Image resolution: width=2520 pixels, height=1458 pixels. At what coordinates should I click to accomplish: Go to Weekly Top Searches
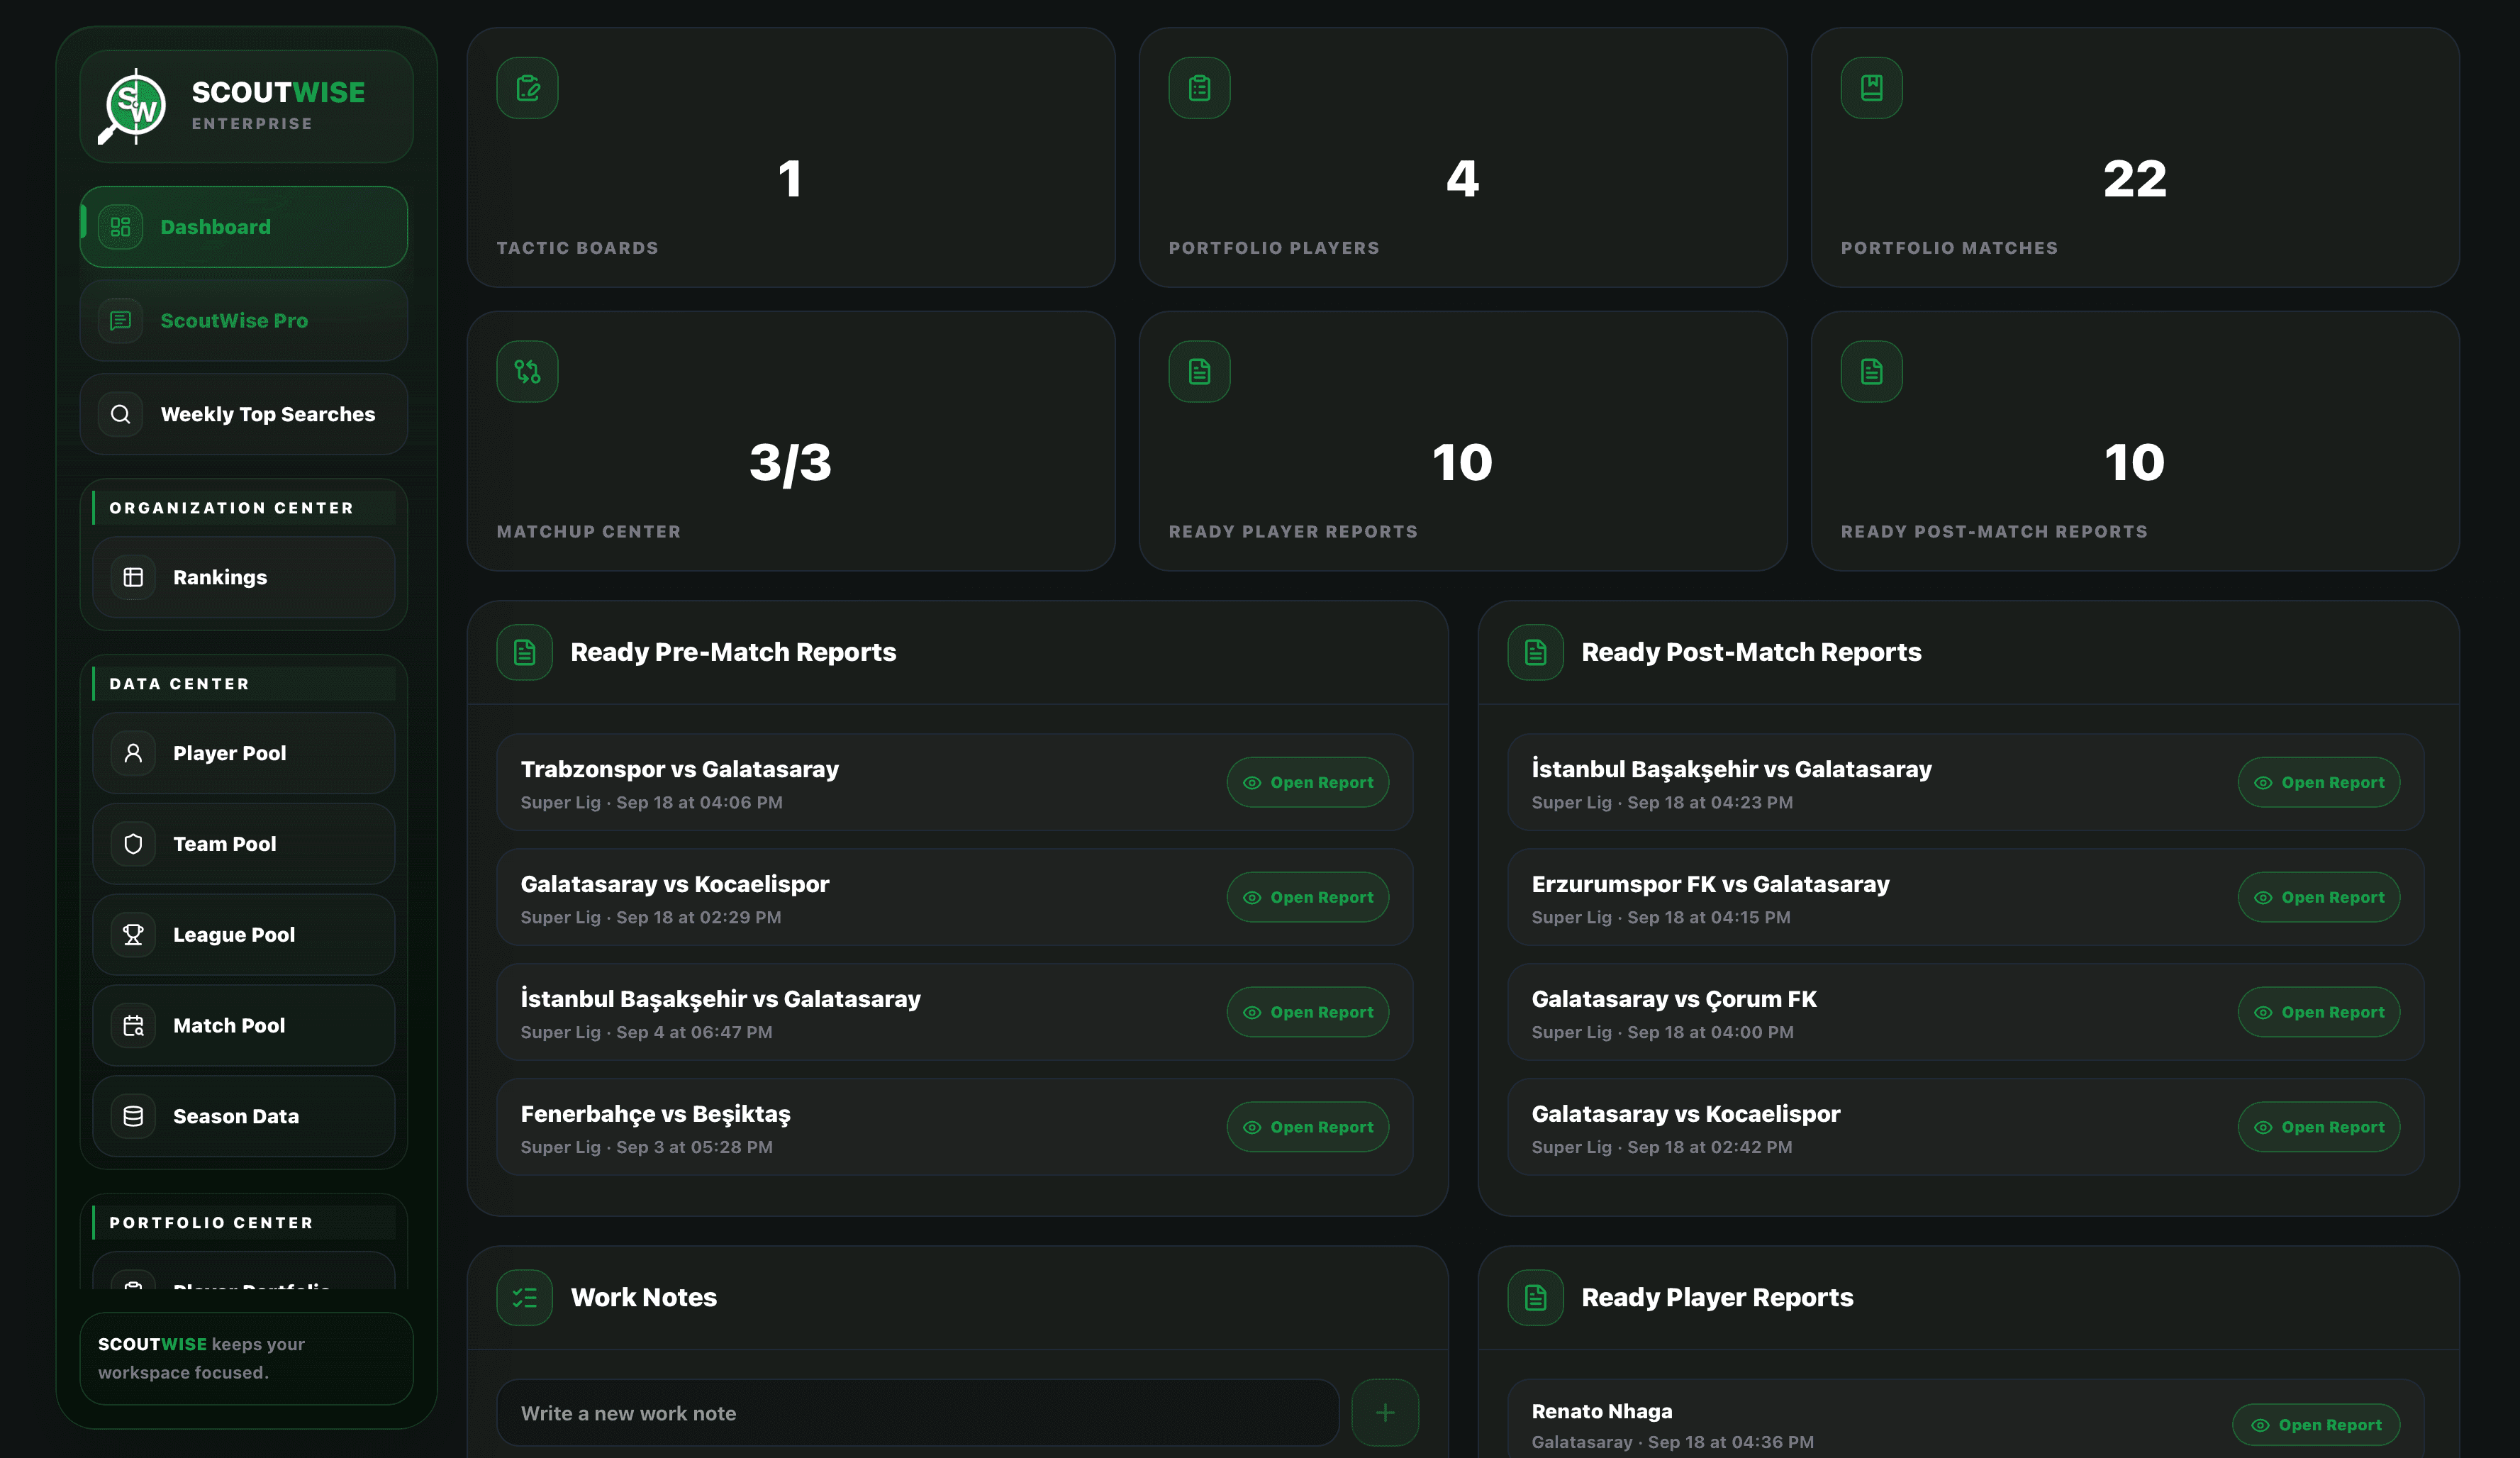coord(244,414)
